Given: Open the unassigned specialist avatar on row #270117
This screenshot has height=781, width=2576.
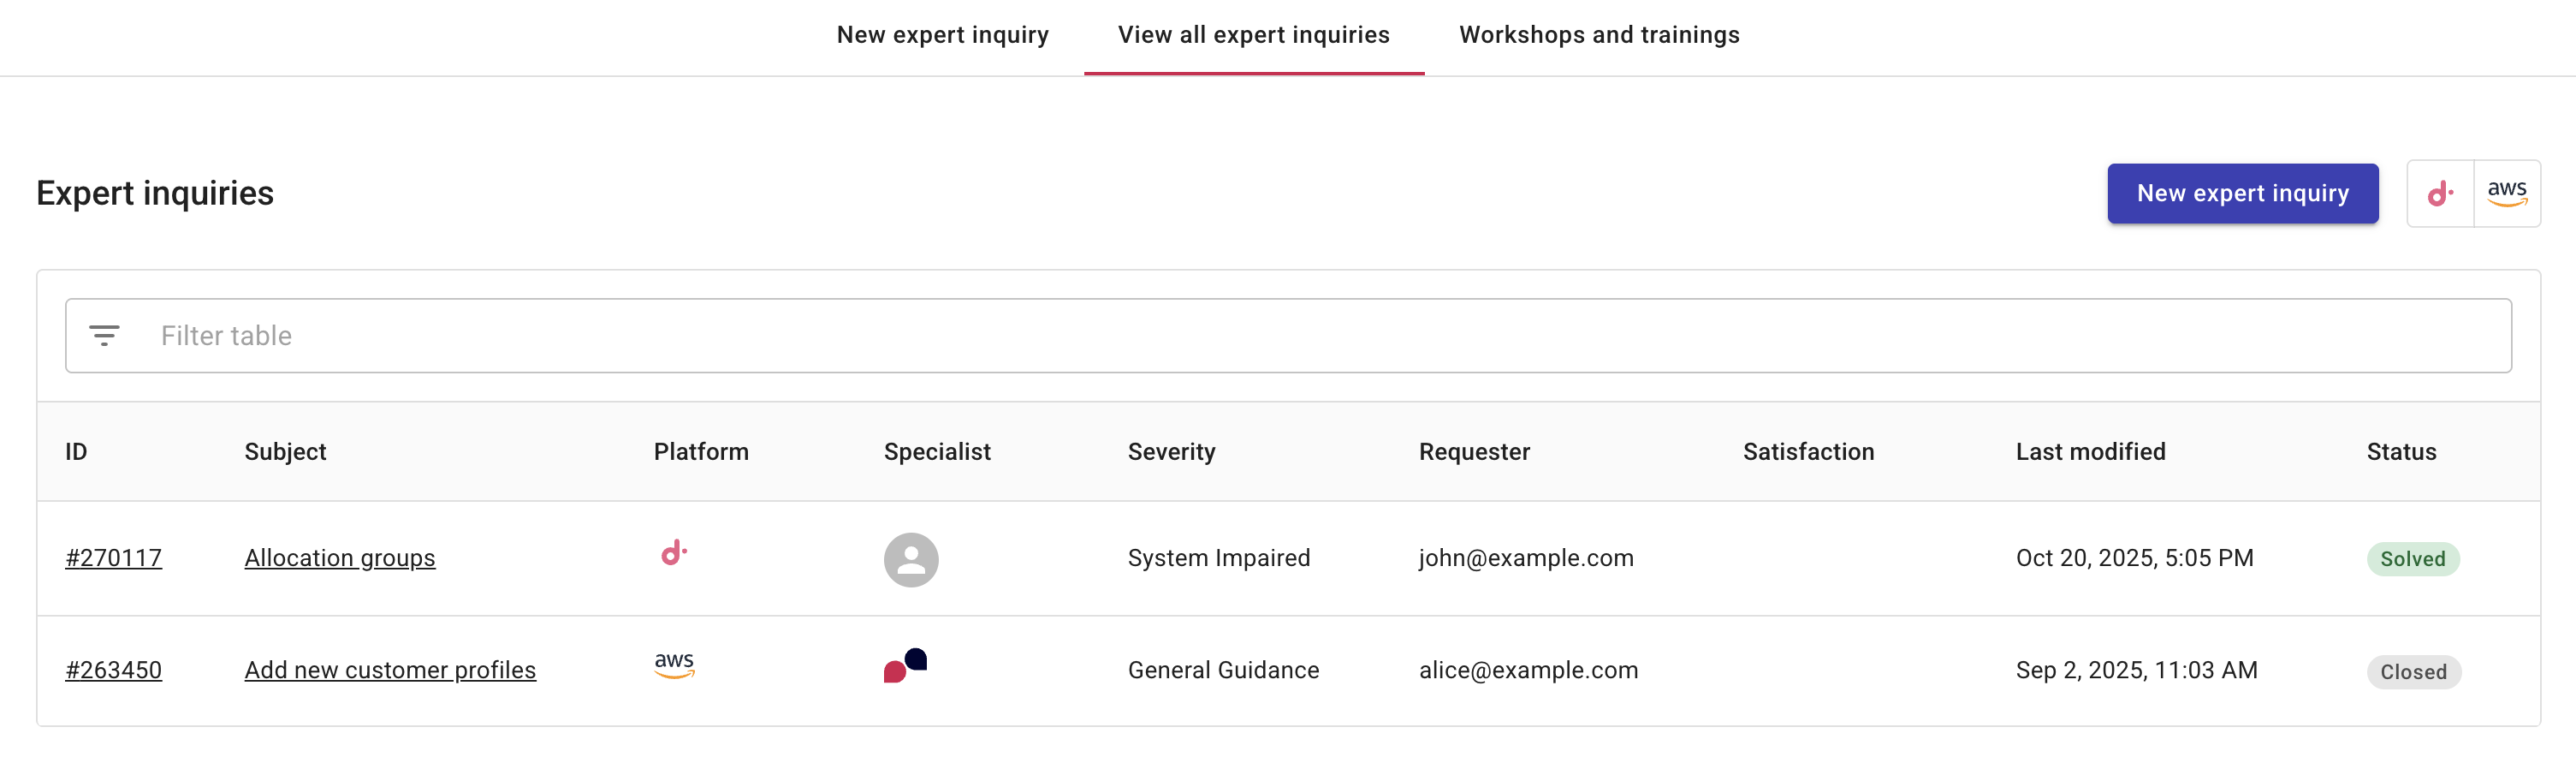Looking at the screenshot, I should click(910, 558).
